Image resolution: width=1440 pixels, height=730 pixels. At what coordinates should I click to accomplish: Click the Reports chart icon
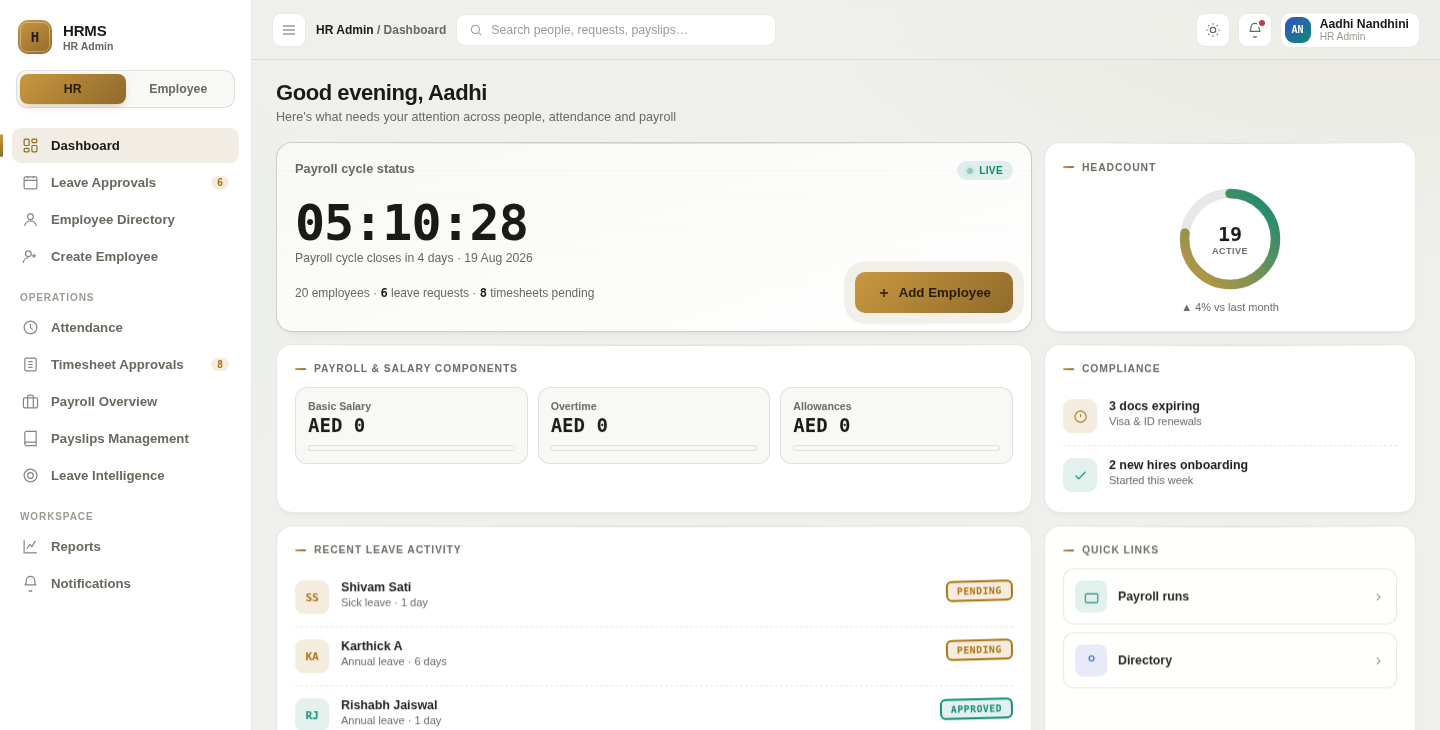pos(30,546)
